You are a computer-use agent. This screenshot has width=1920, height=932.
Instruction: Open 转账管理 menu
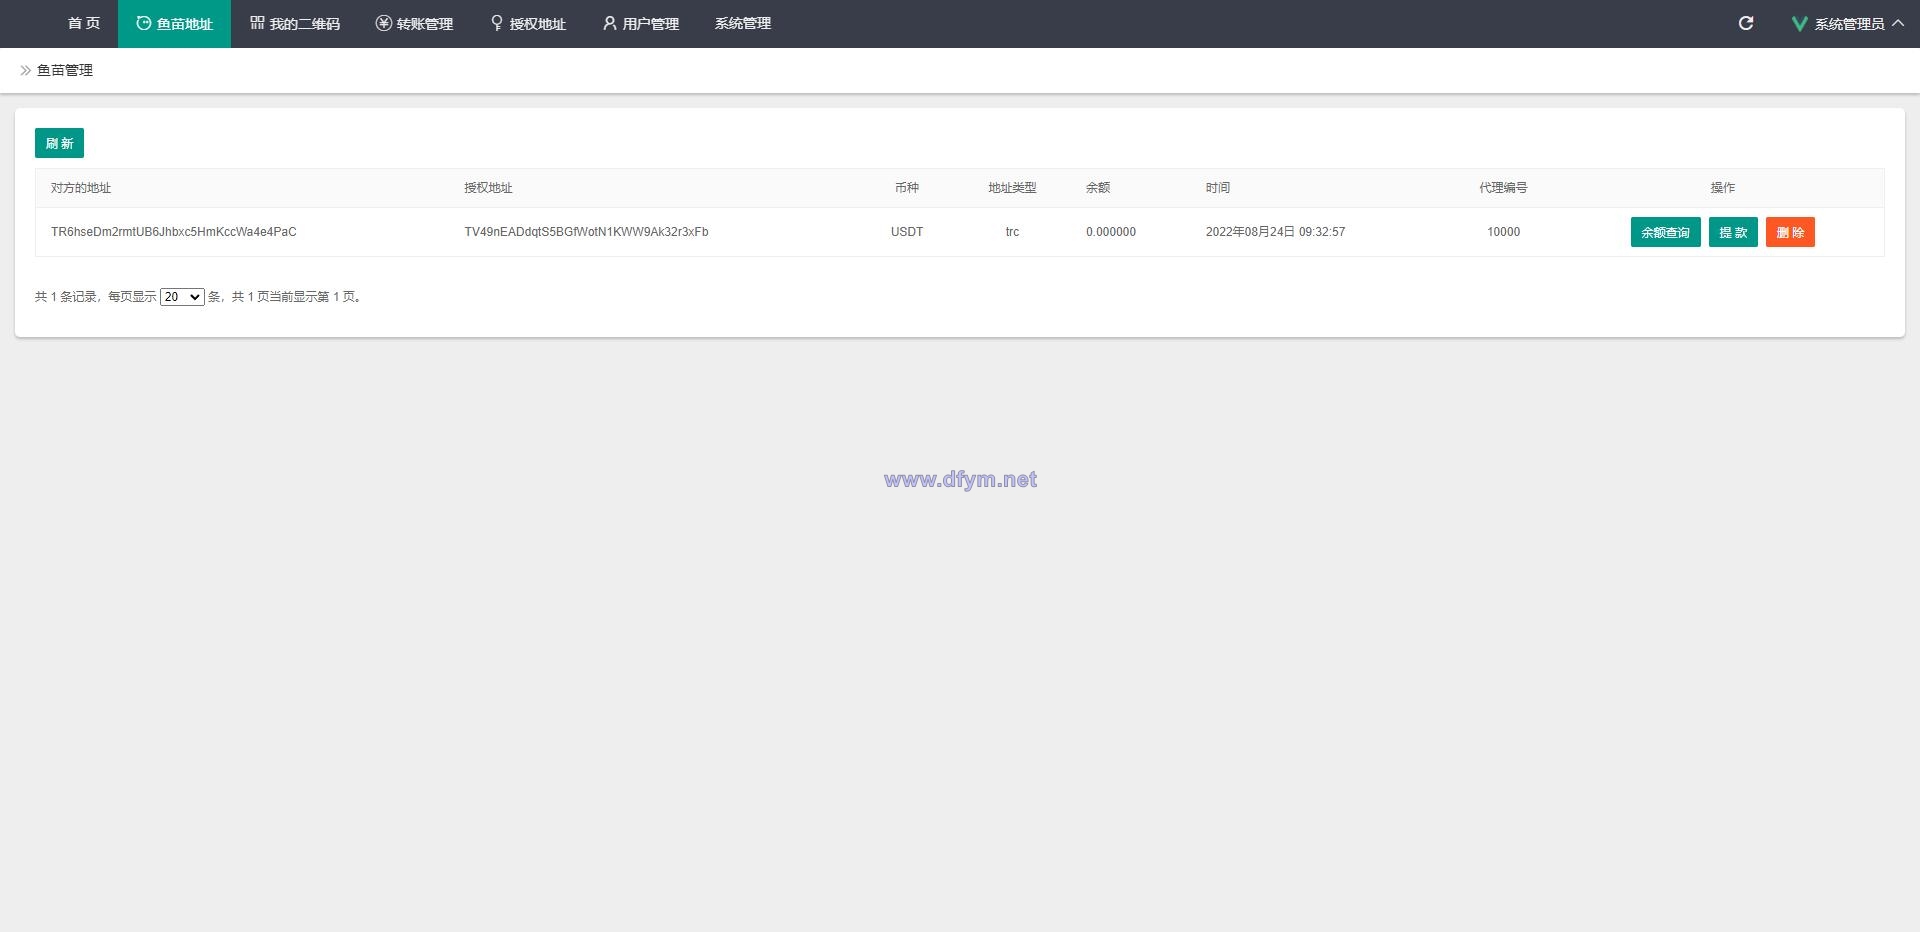(414, 23)
